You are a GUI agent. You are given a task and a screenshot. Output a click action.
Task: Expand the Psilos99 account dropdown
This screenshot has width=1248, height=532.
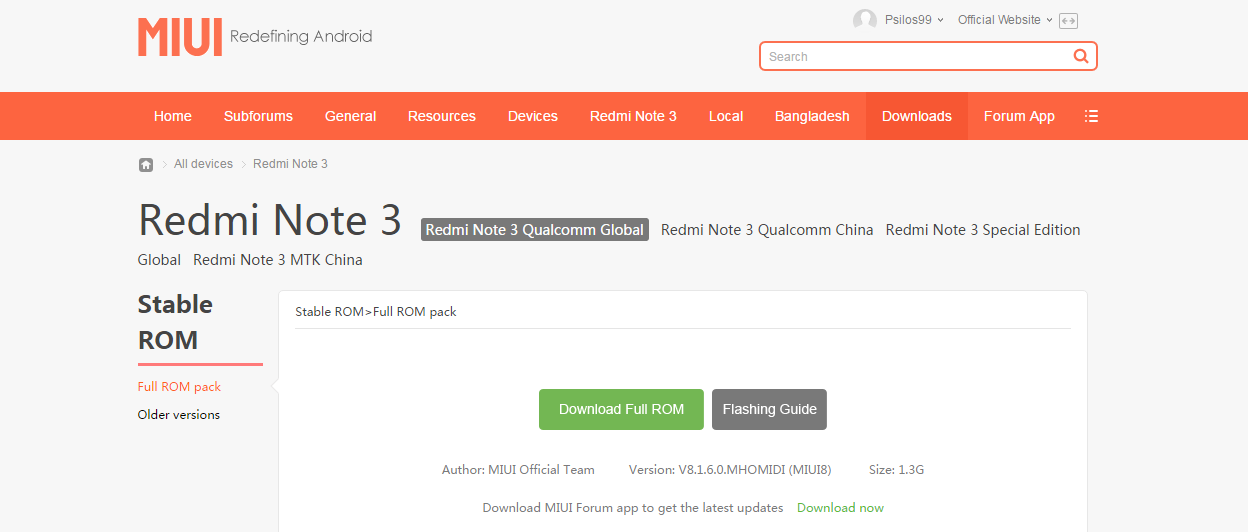coord(914,20)
